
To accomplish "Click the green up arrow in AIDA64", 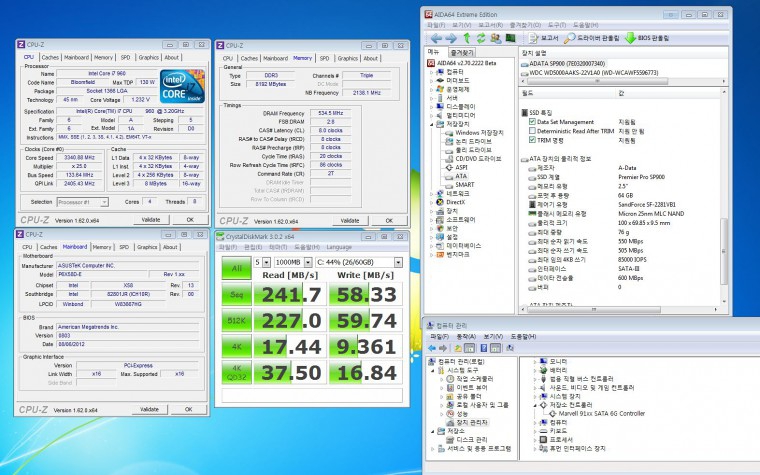I will pos(467,38).
